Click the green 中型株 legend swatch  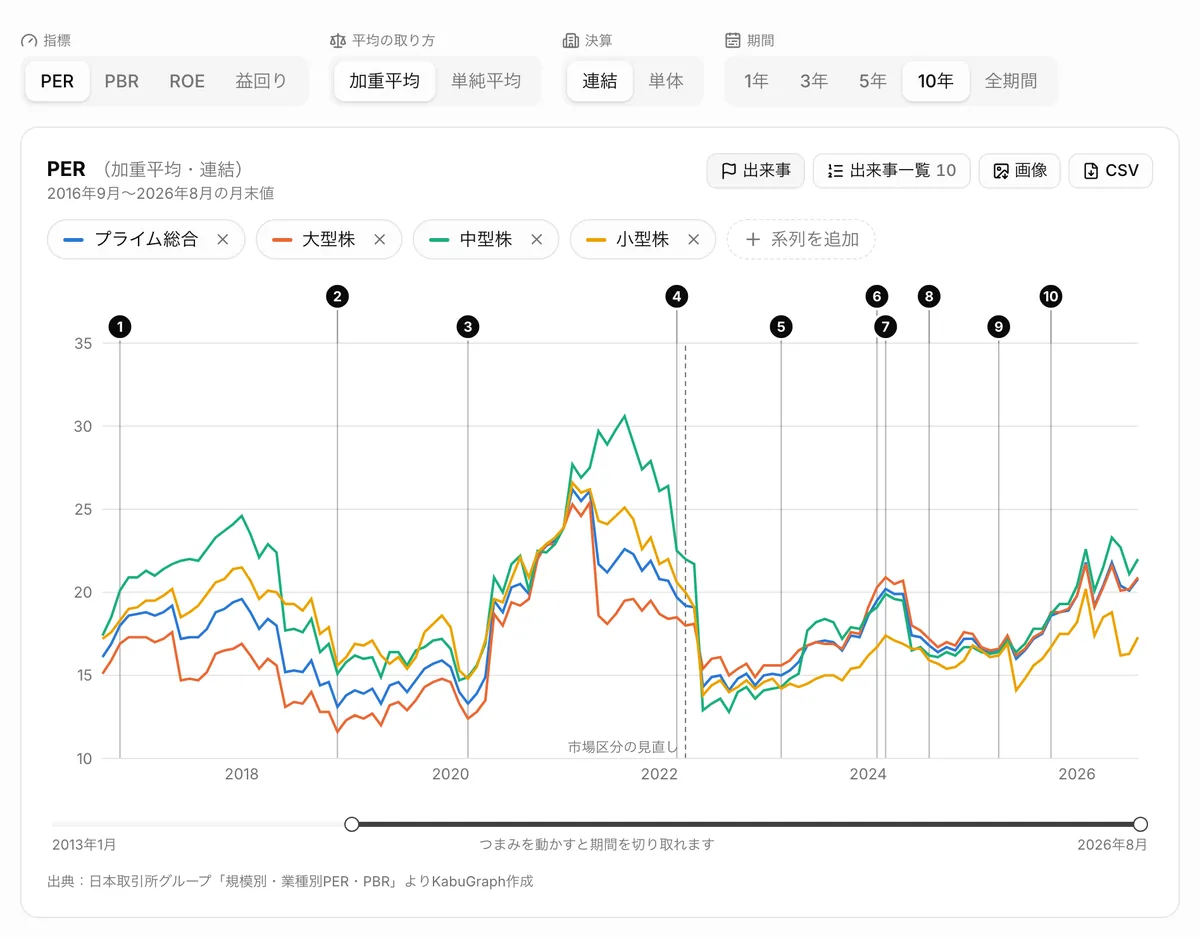point(439,240)
